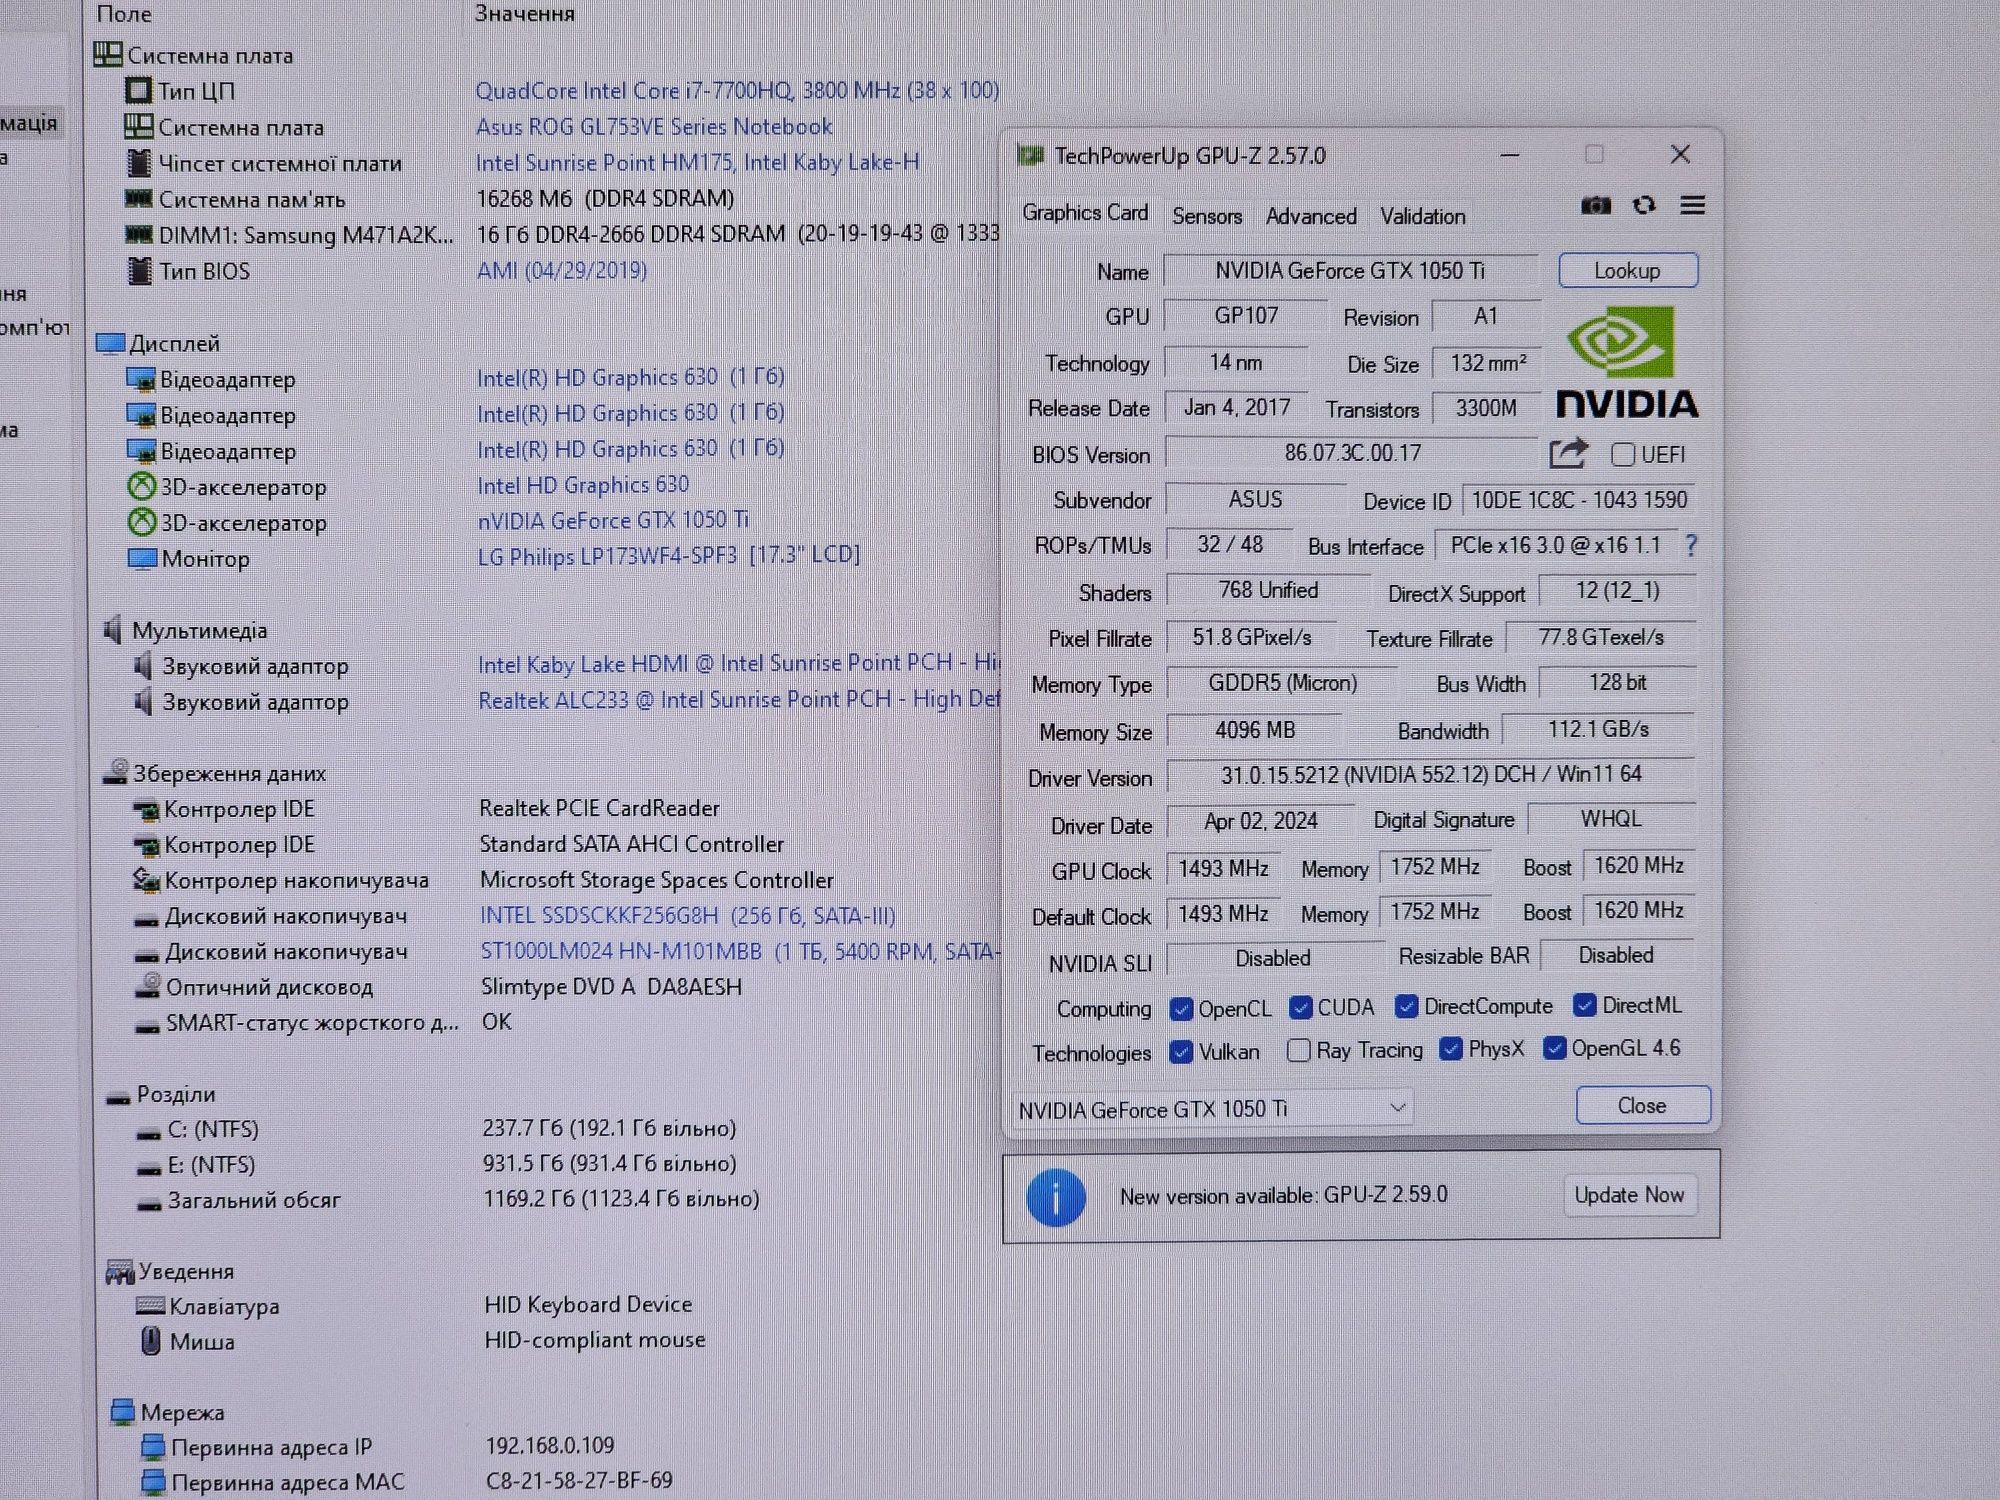Click the BIOS Version field 86.07.3C.00.17
2000x1500 pixels.
[x=1352, y=453]
